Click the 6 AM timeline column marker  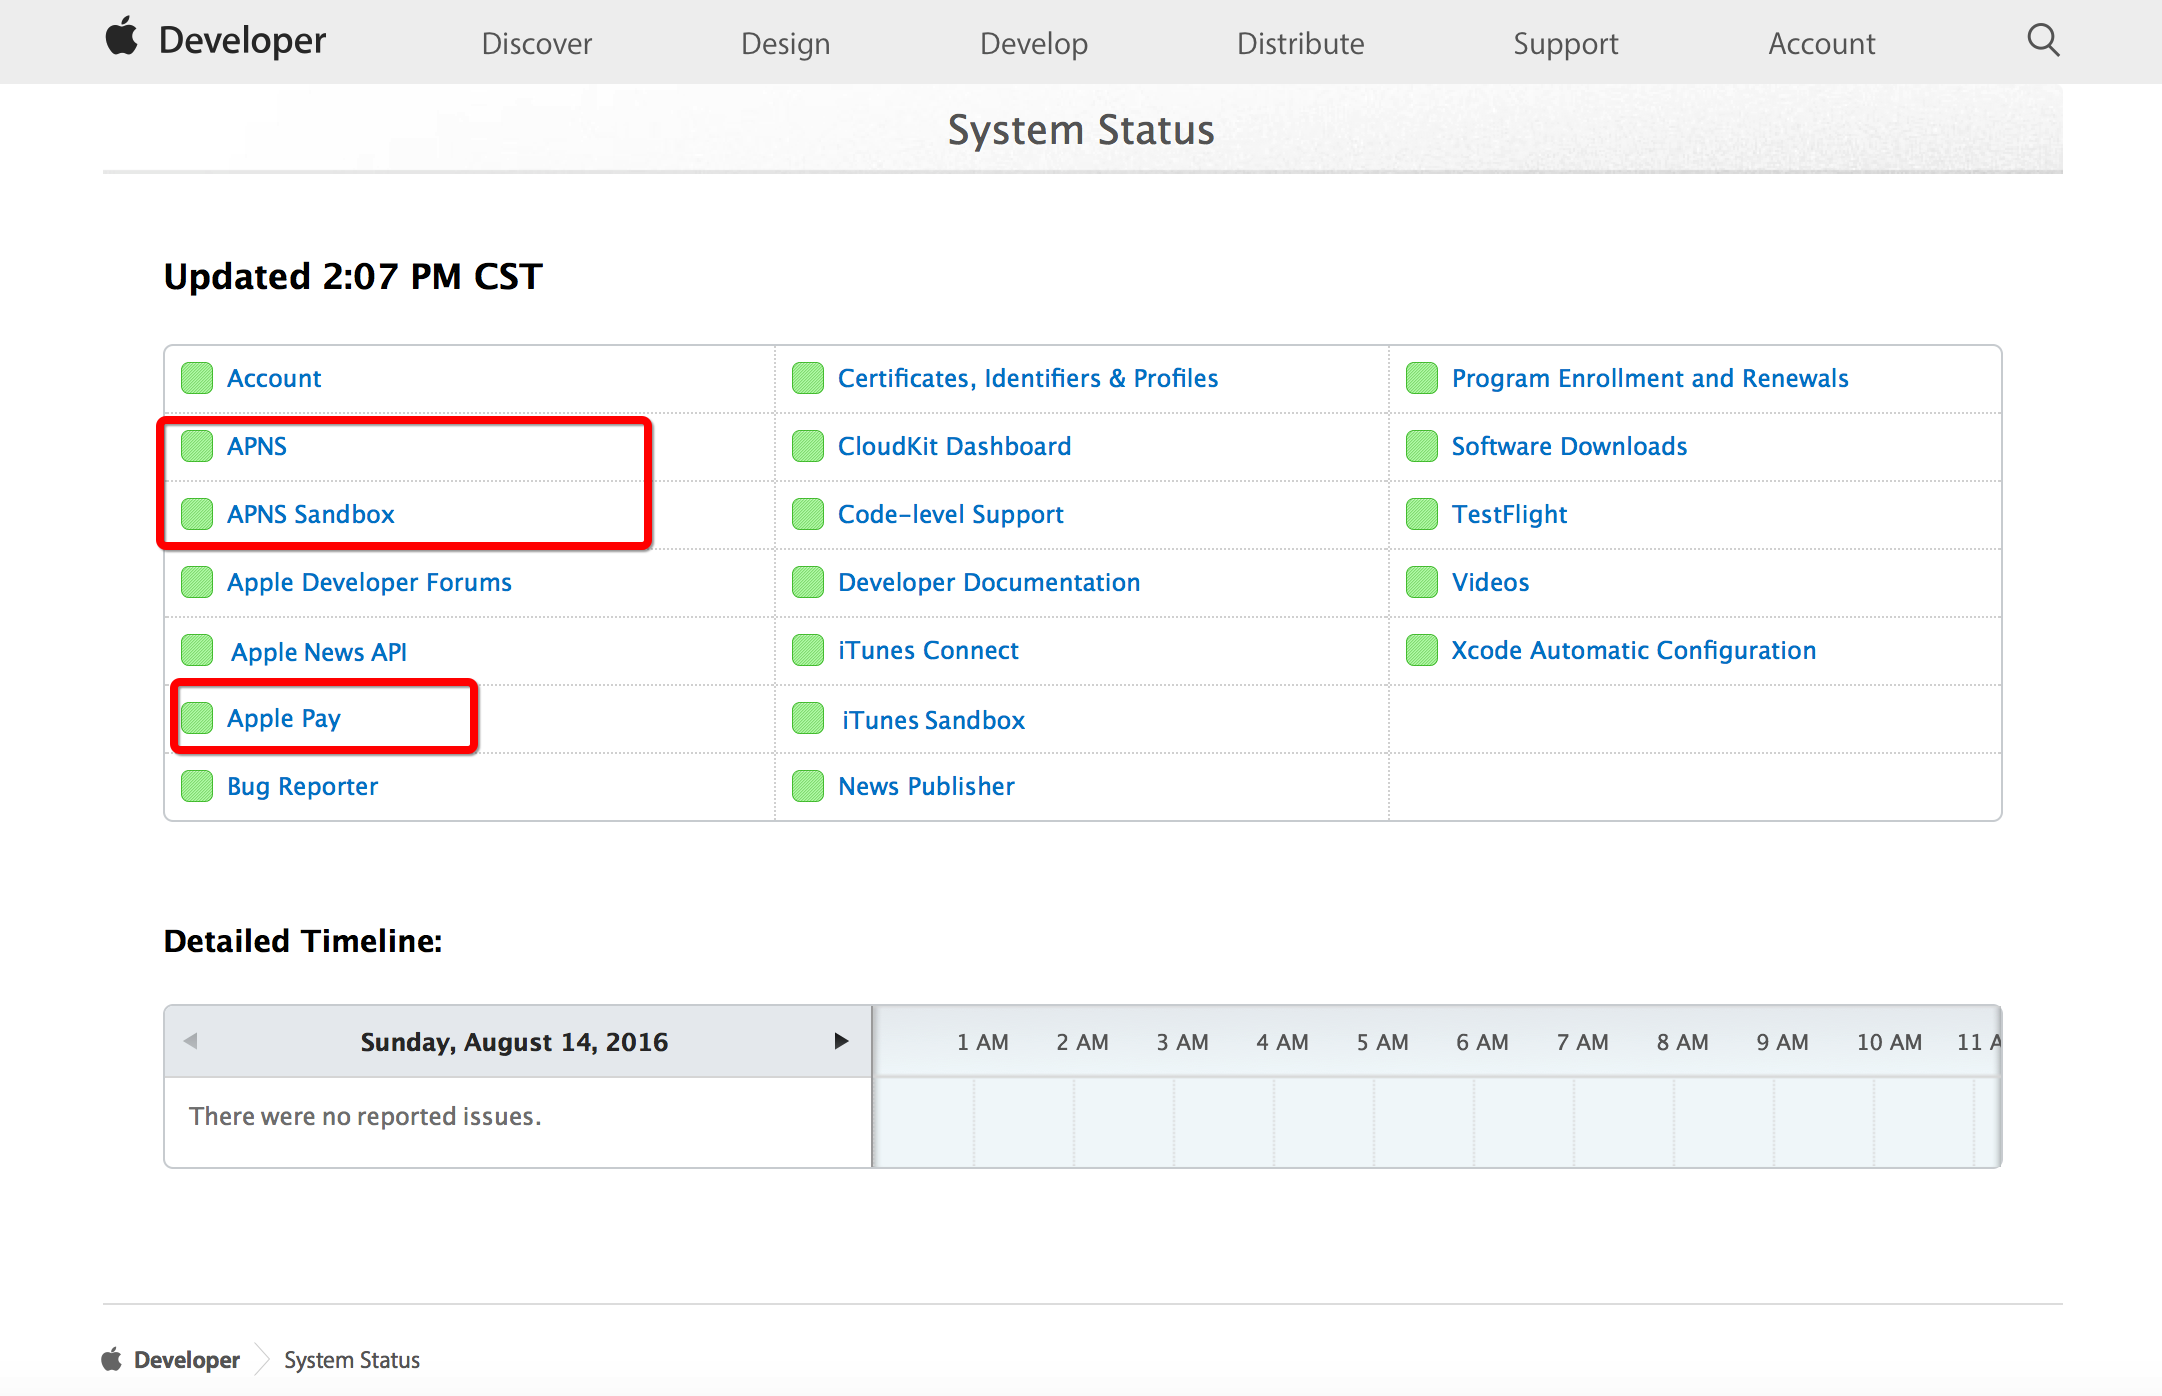[x=1482, y=1042]
